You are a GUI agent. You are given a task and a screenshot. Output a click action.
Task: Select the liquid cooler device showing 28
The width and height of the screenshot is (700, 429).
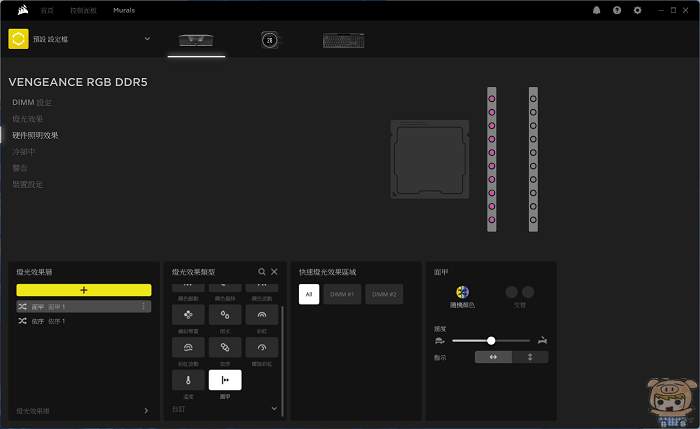click(x=270, y=40)
